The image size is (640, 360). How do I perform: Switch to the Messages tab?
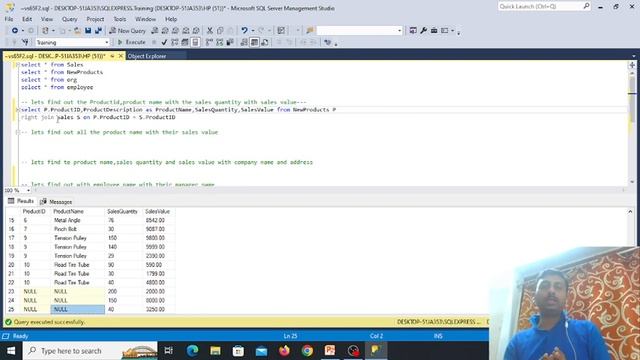pyautogui.click(x=56, y=202)
